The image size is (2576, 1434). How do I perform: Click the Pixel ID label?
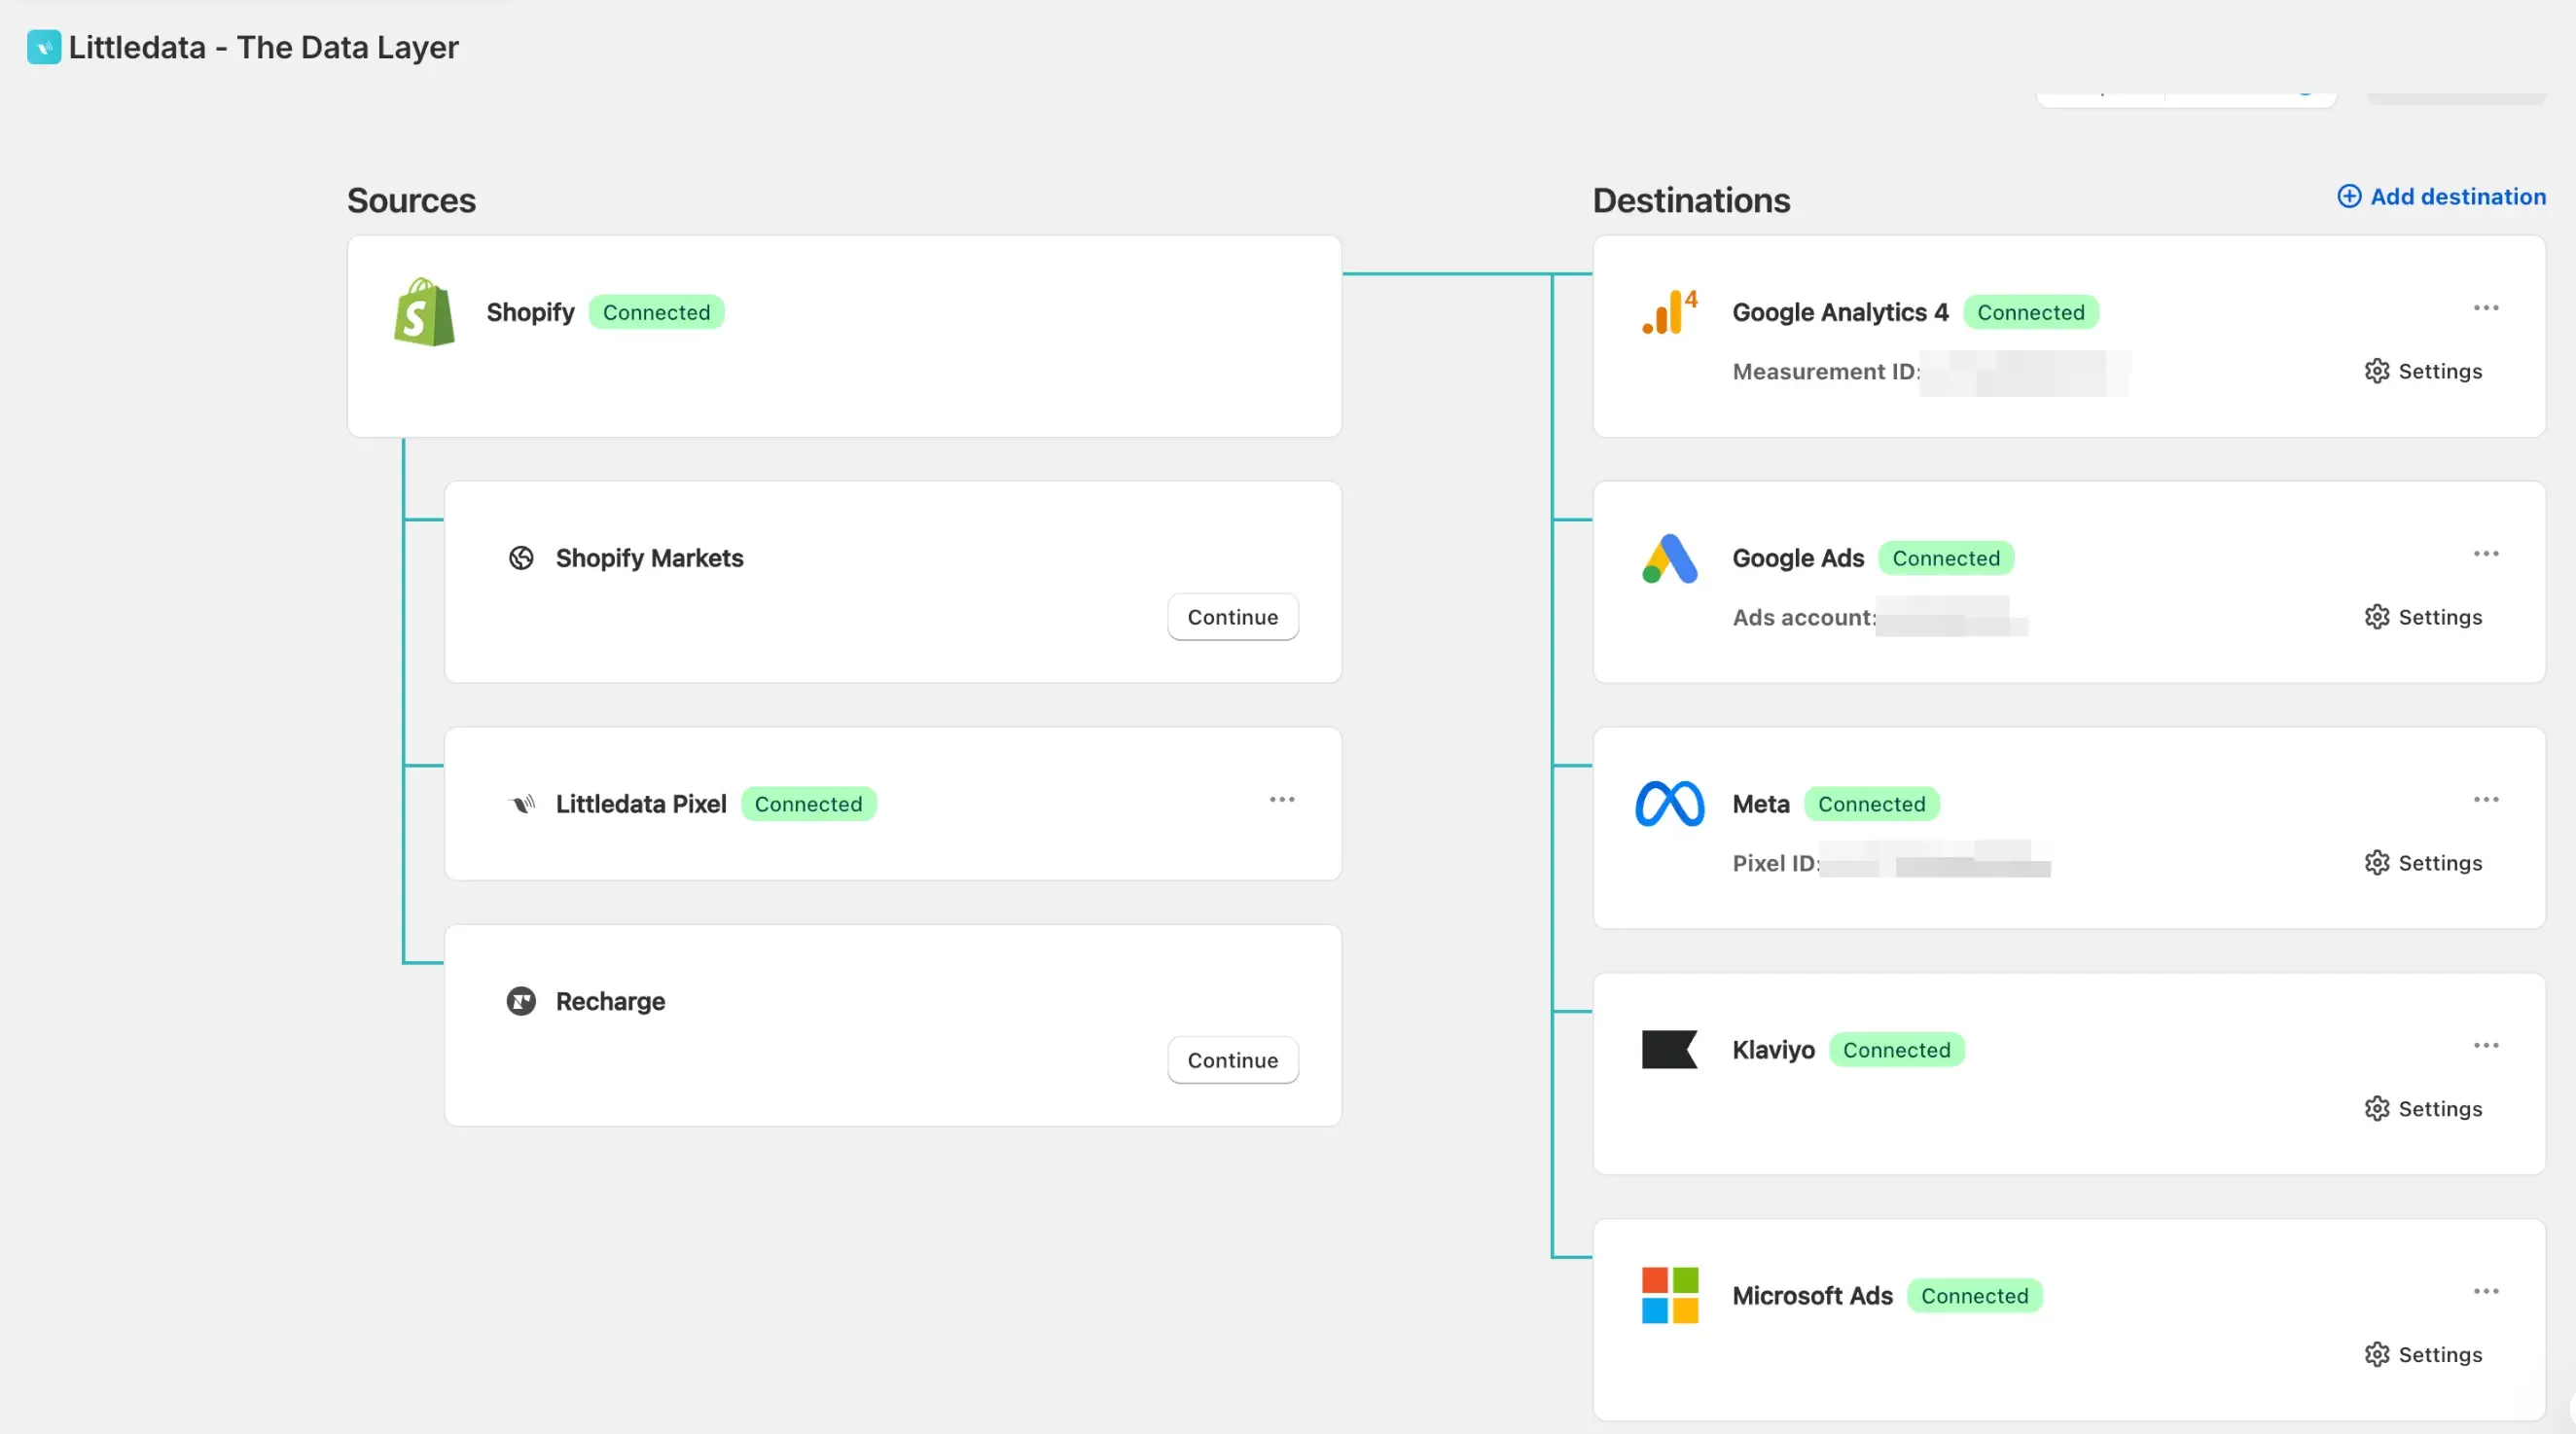[1776, 863]
